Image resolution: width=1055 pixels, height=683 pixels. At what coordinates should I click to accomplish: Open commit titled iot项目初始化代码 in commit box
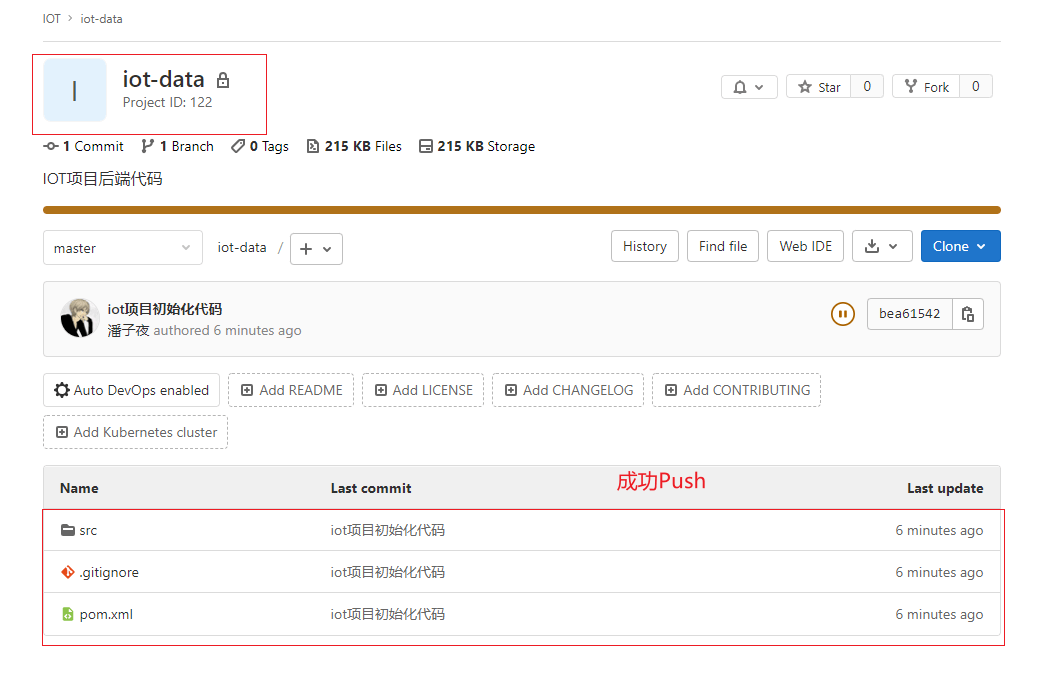pos(165,309)
